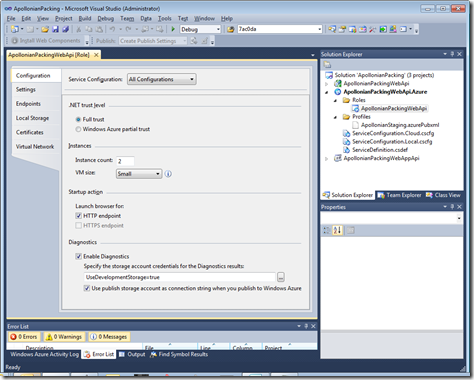Switch to the Virtual Network side tab
474x380 pixels.
[x=35, y=147]
